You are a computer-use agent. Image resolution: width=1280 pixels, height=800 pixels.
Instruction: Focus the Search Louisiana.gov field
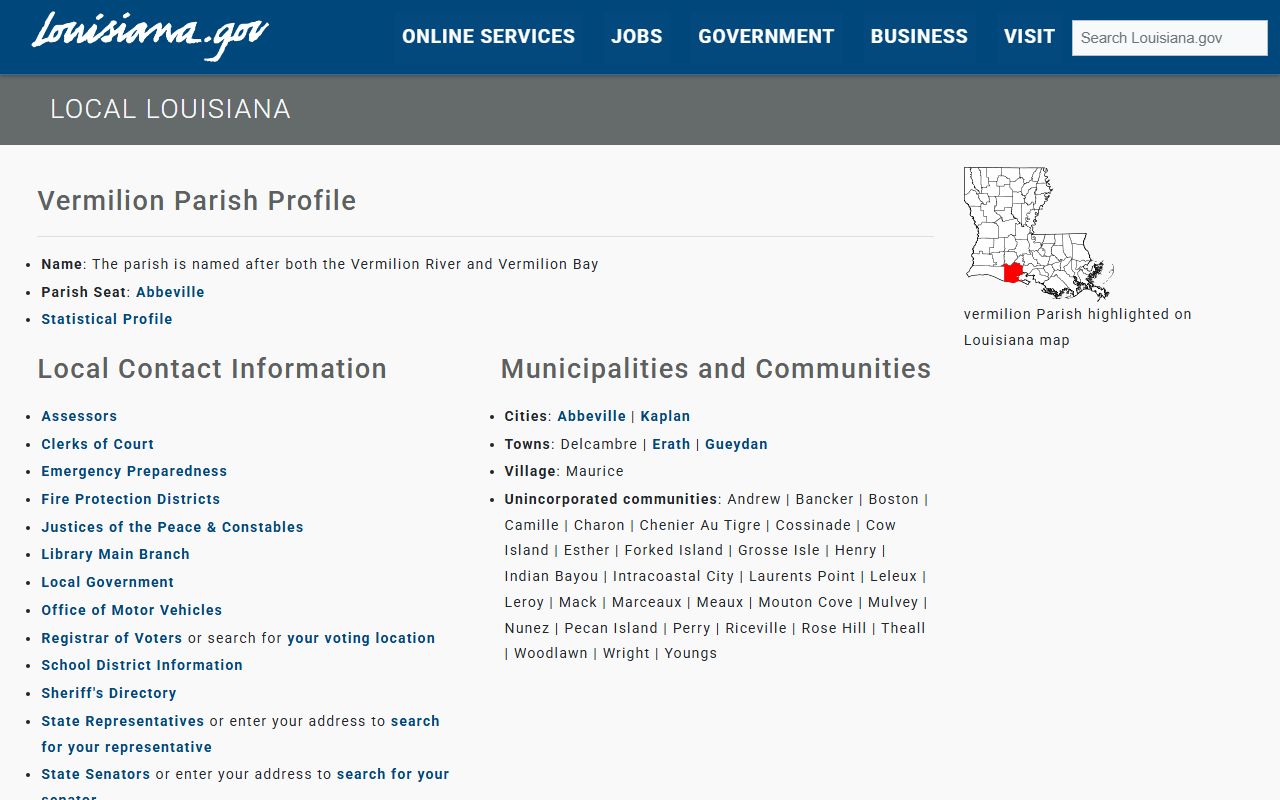(1170, 38)
